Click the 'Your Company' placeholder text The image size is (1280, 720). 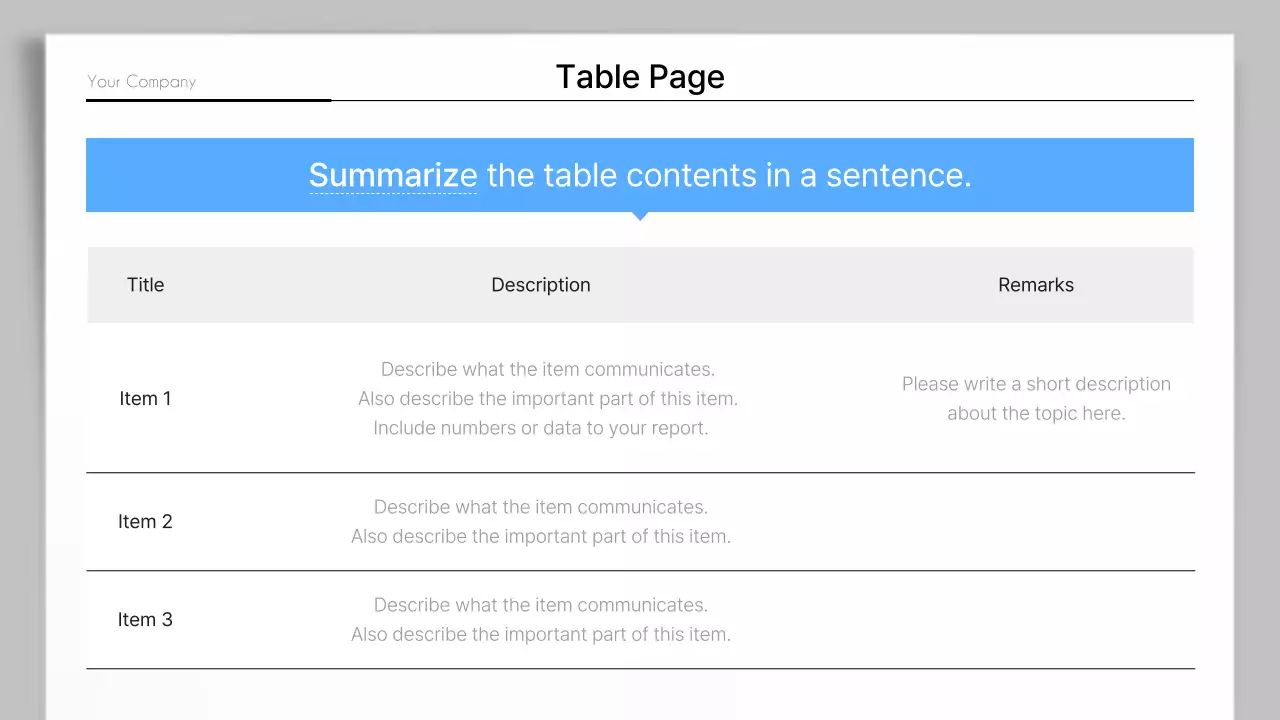tap(141, 82)
